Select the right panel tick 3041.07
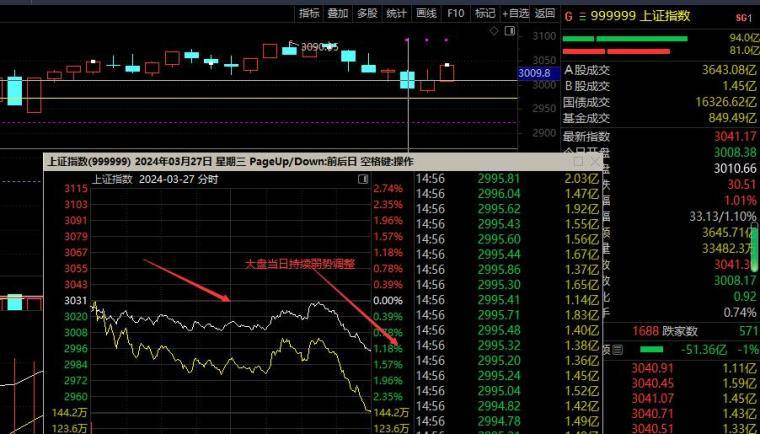Screen dimensions: 760x434 [652, 399]
